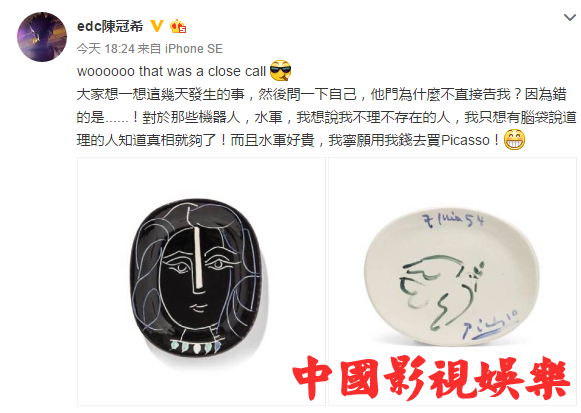Open the edc陳冠希 profile avatar
Screen dimensions: 581x413
42,37
